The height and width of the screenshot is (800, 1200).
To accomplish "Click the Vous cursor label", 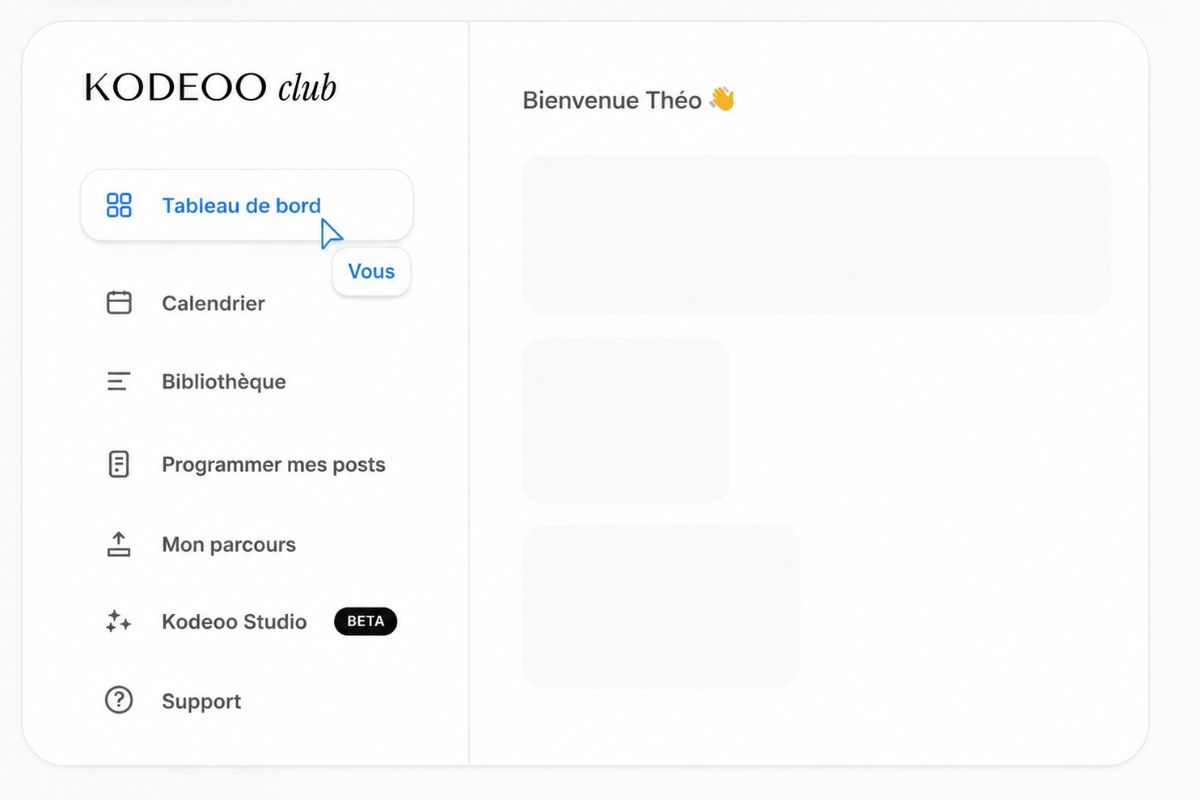I will (371, 271).
